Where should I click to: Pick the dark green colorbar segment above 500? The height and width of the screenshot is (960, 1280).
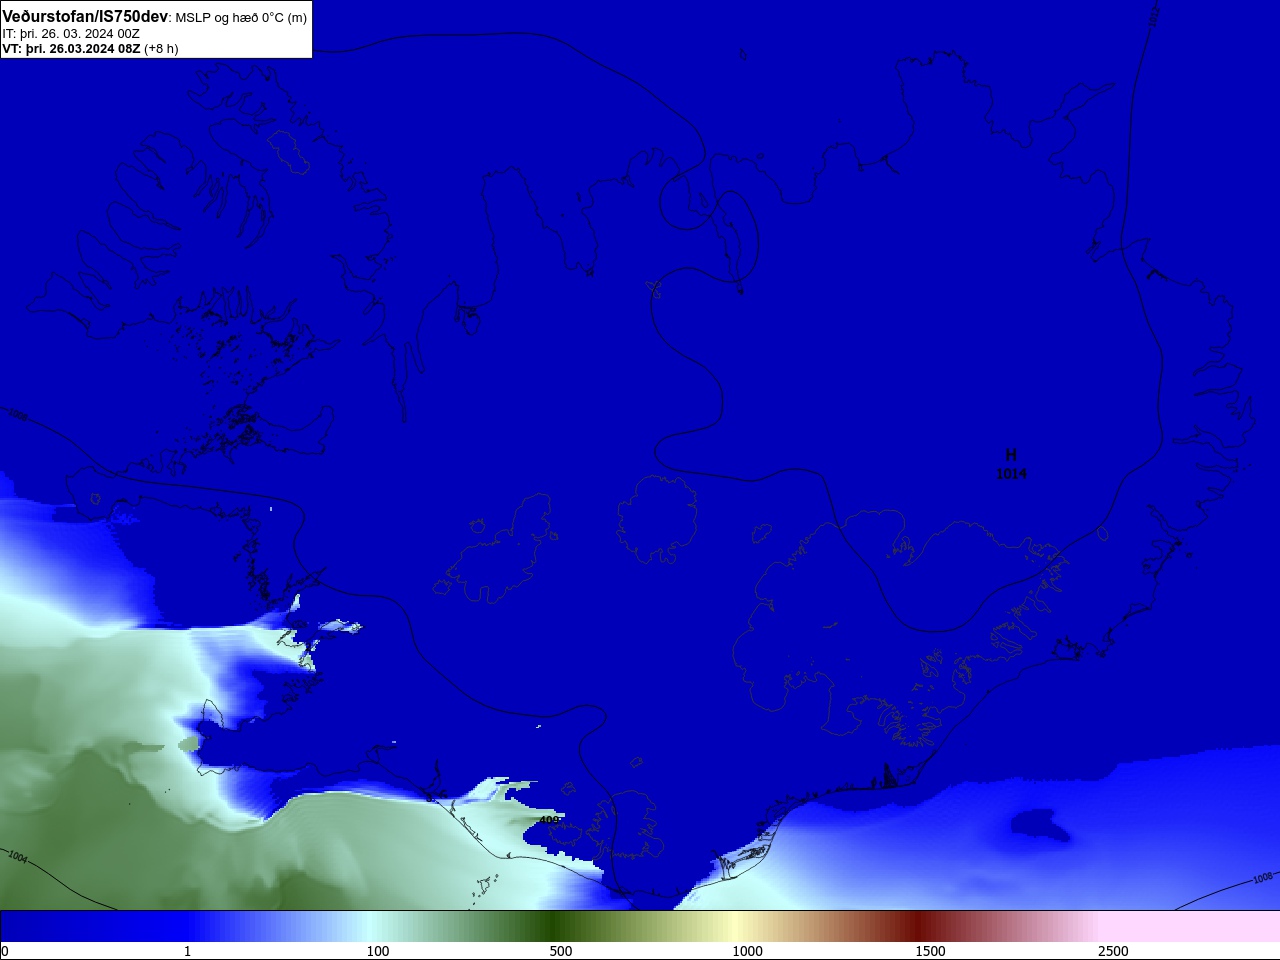(552, 926)
